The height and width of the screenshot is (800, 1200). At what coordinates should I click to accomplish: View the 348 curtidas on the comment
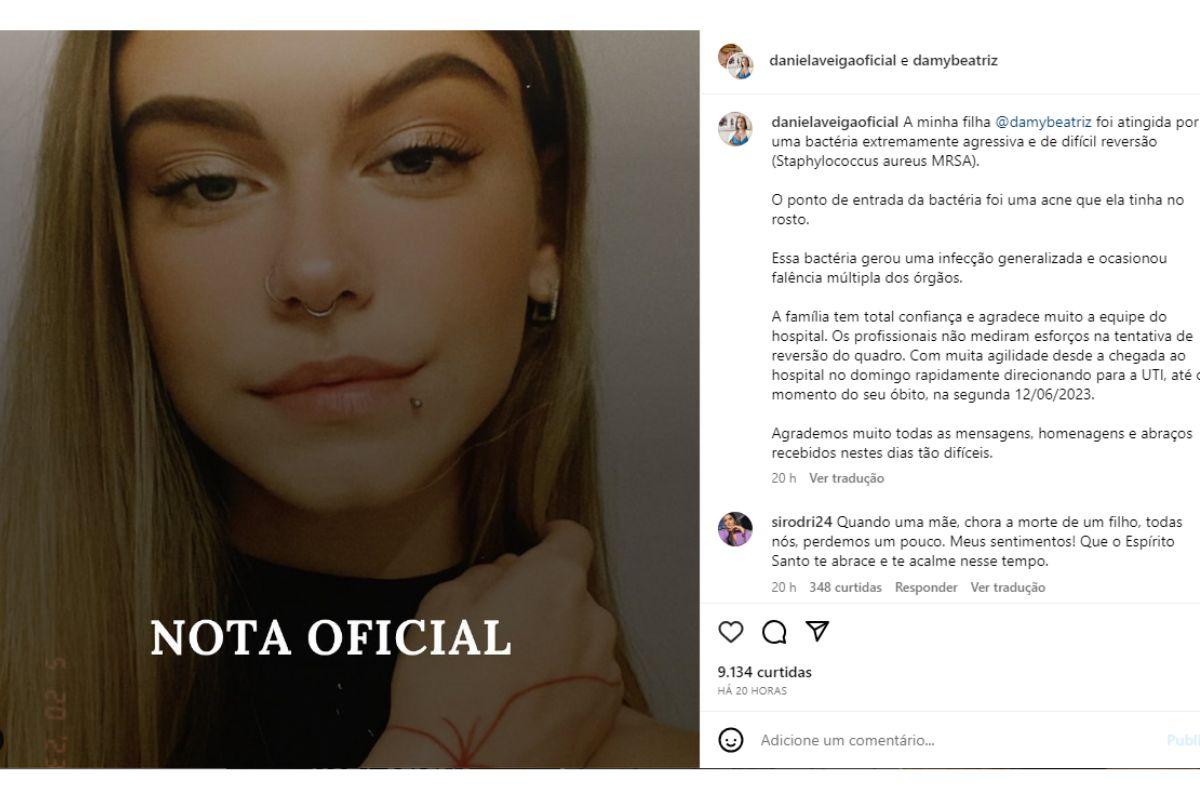845,587
